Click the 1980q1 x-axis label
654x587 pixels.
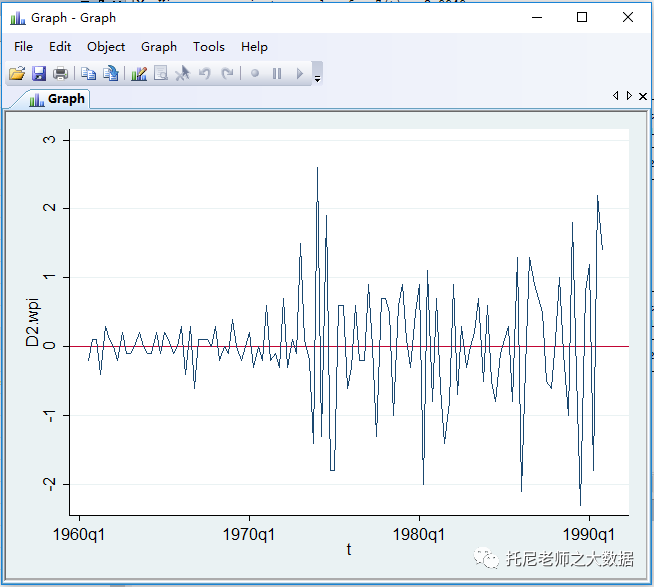(419, 534)
